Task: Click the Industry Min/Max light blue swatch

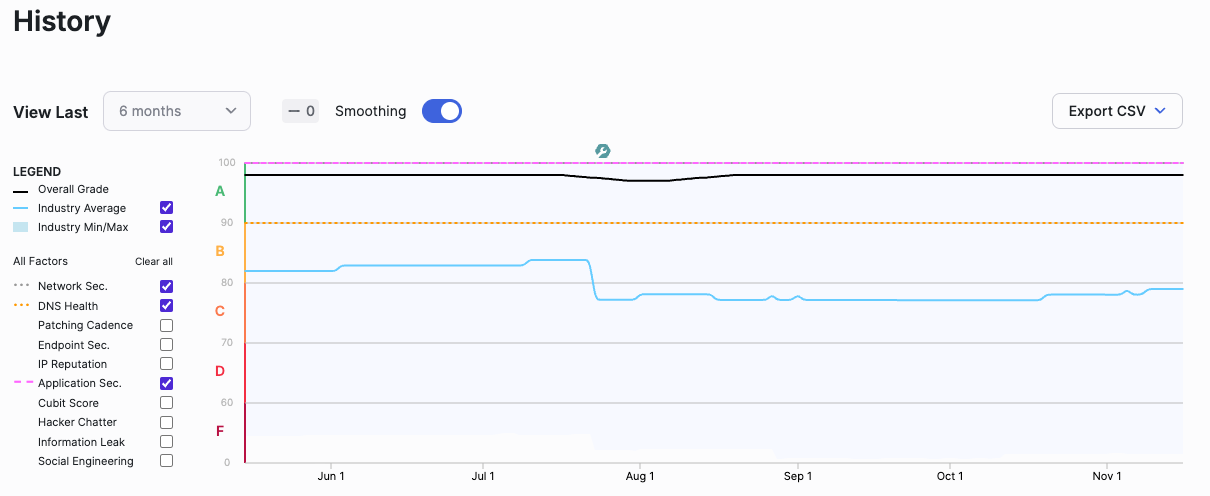Action: tap(20, 227)
